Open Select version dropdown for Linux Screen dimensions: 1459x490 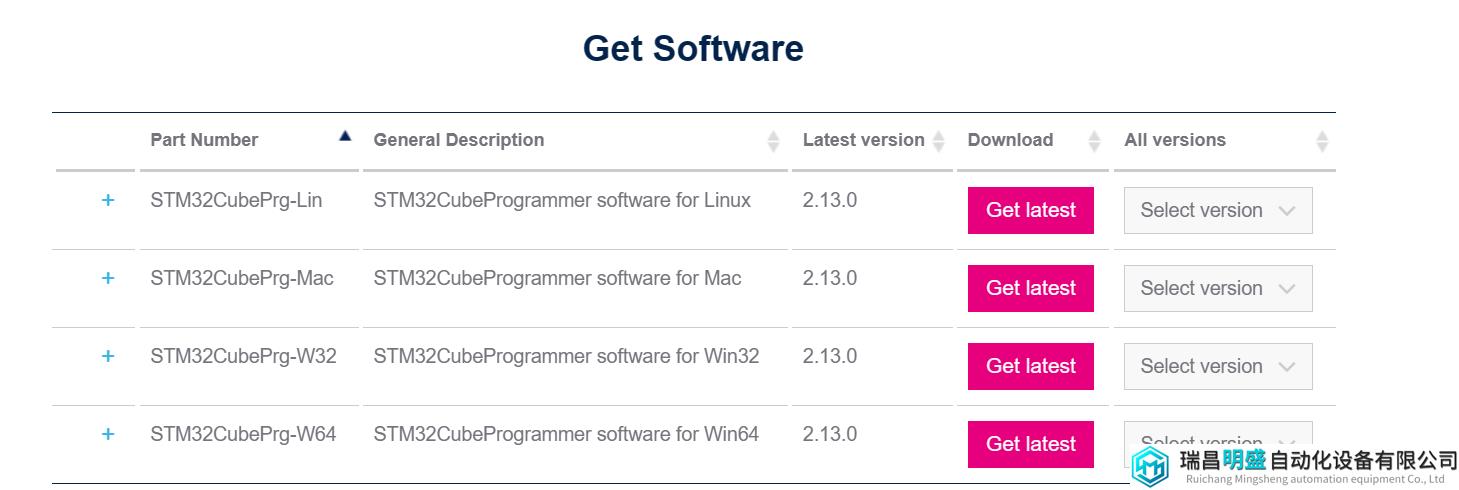(1218, 210)
